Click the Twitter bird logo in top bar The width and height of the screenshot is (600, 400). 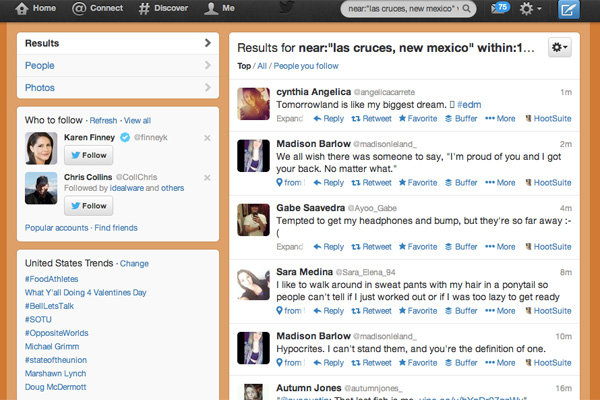287,7
